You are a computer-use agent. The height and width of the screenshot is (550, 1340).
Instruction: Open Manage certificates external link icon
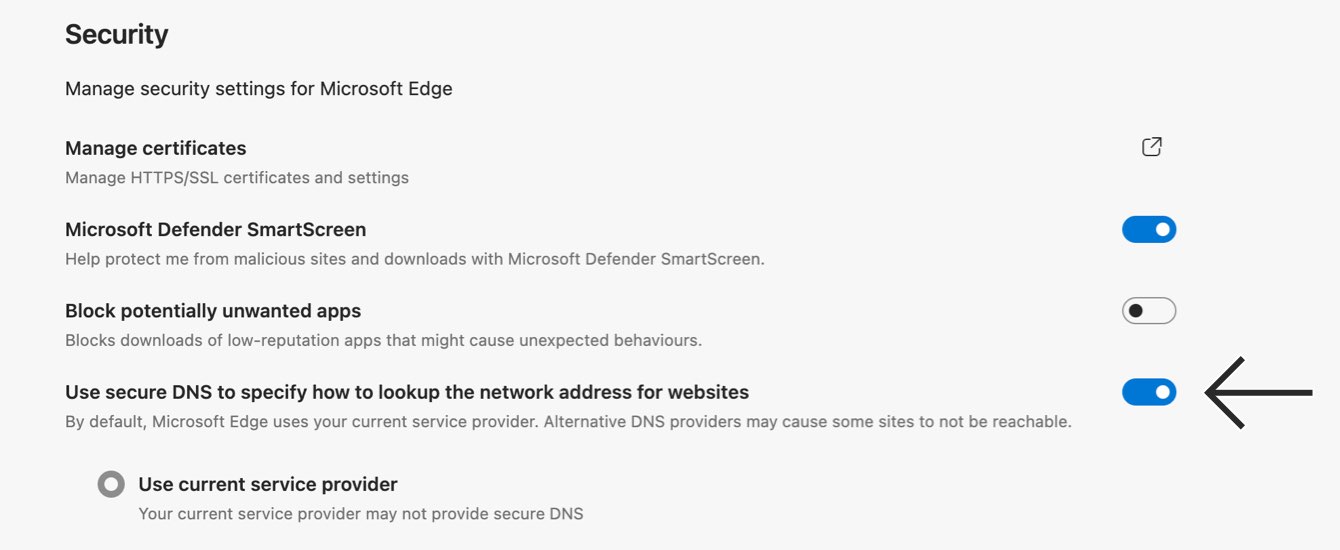(1152, 147)
